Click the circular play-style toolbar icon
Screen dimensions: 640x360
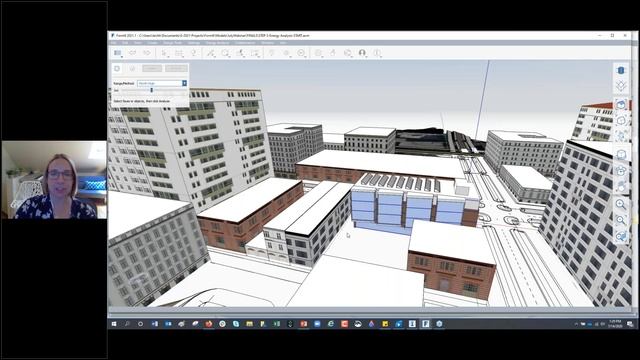click(302, 53)
